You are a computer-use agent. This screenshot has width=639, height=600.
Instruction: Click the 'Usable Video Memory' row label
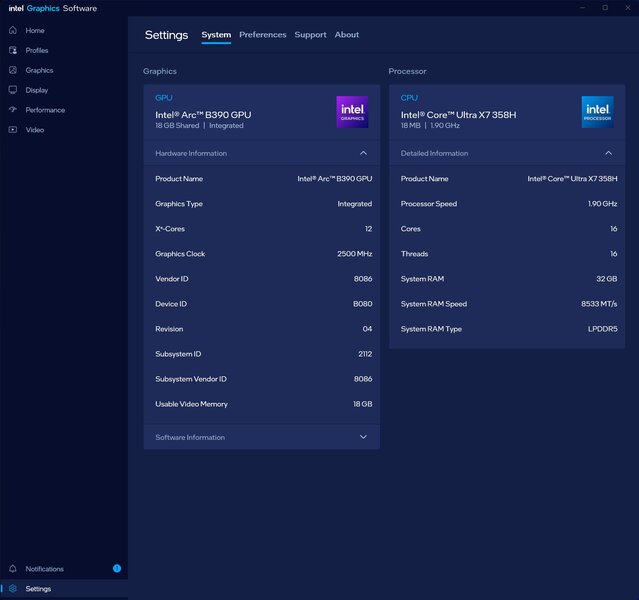(192, 404)
